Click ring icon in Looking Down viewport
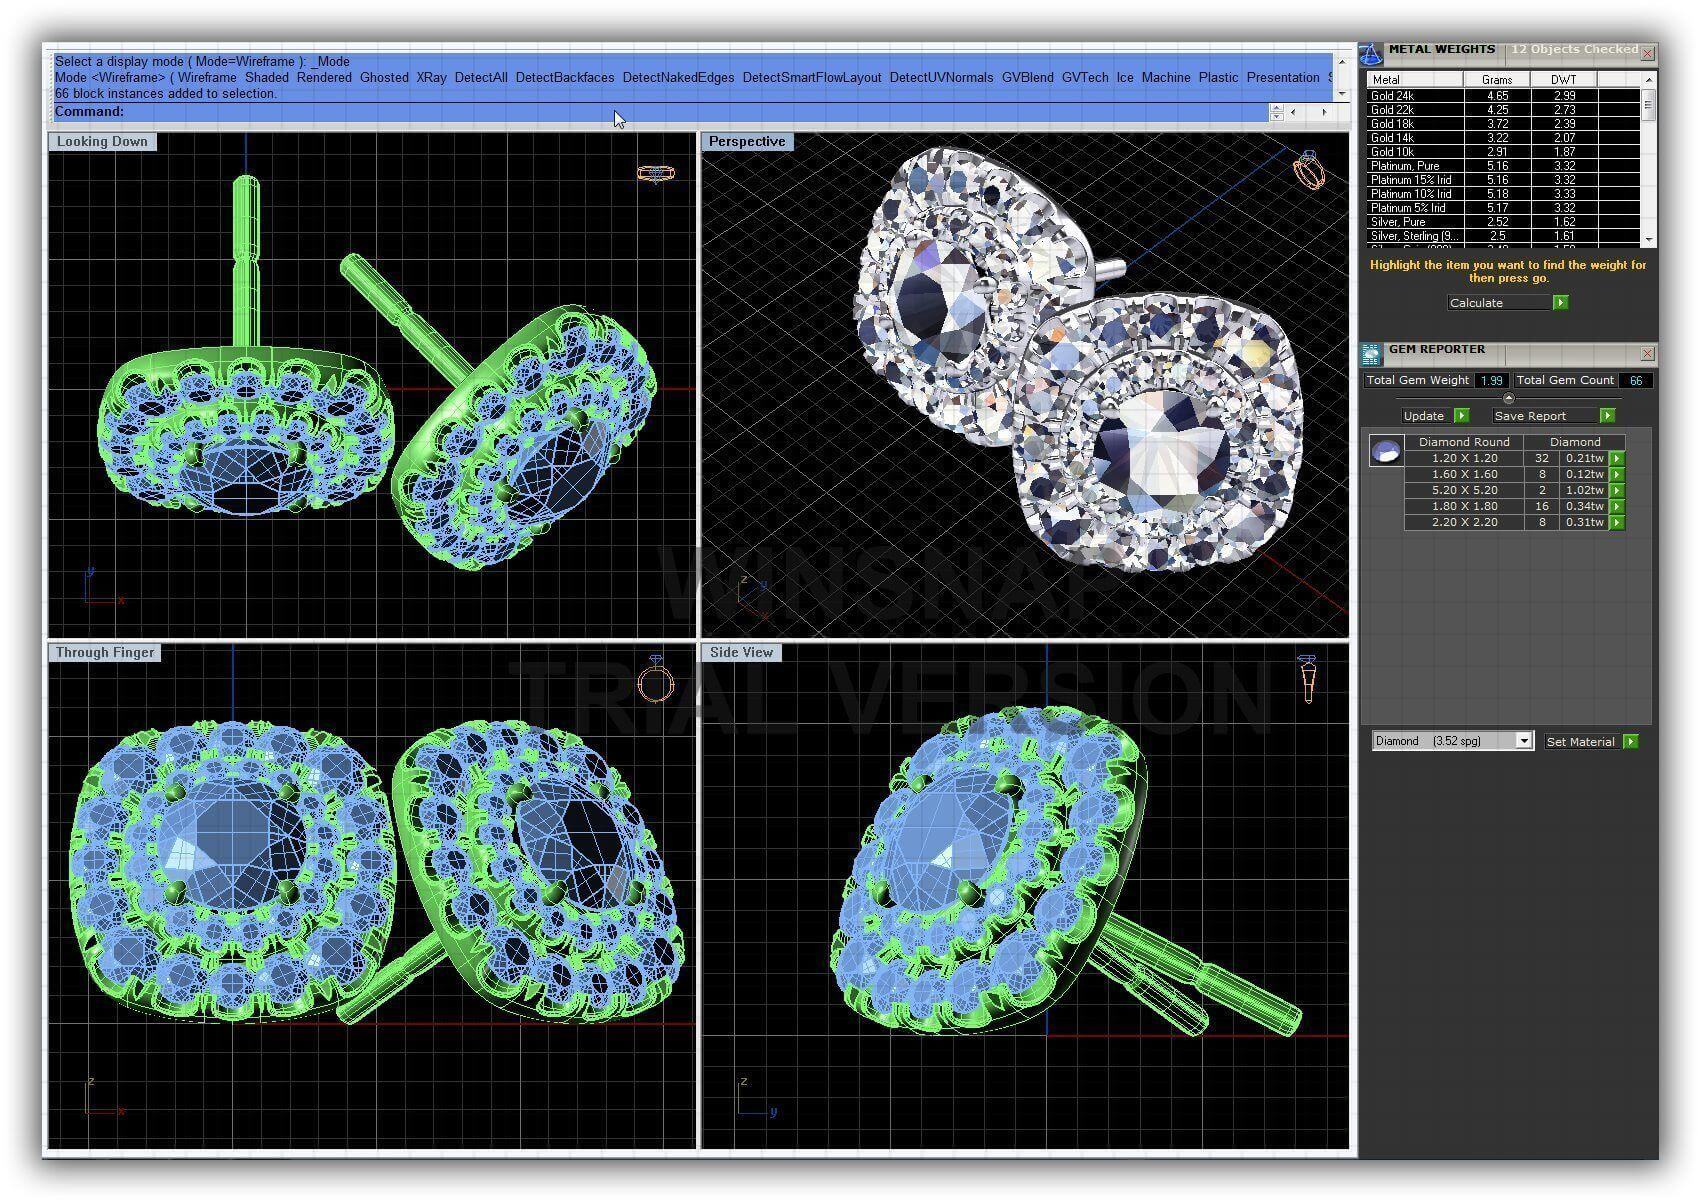 [656, 174]
